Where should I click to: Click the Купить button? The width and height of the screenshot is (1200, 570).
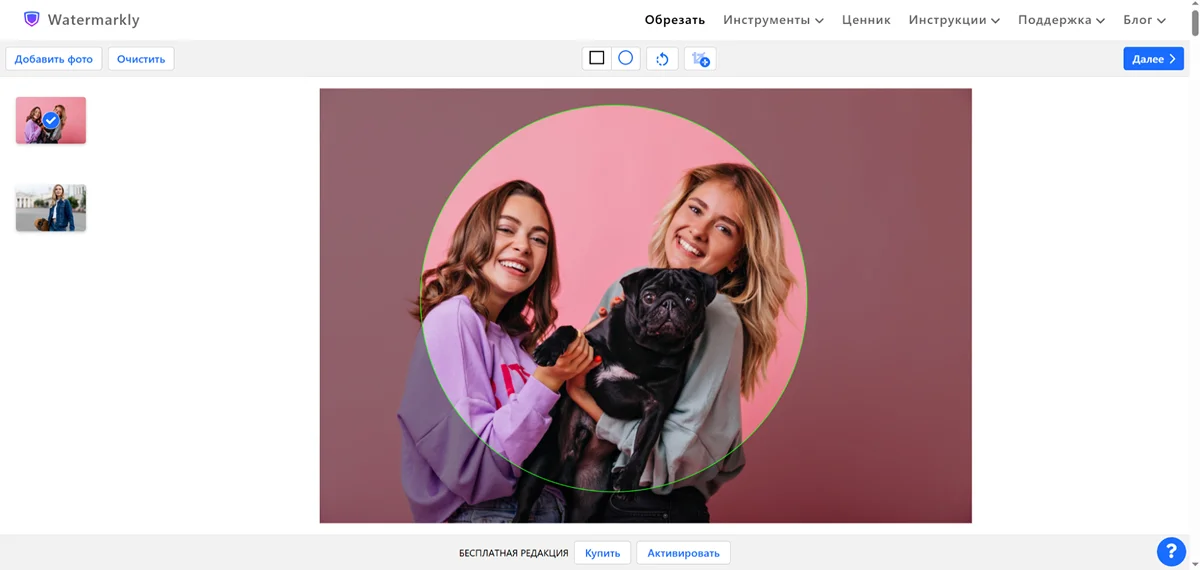pos(602,553)
